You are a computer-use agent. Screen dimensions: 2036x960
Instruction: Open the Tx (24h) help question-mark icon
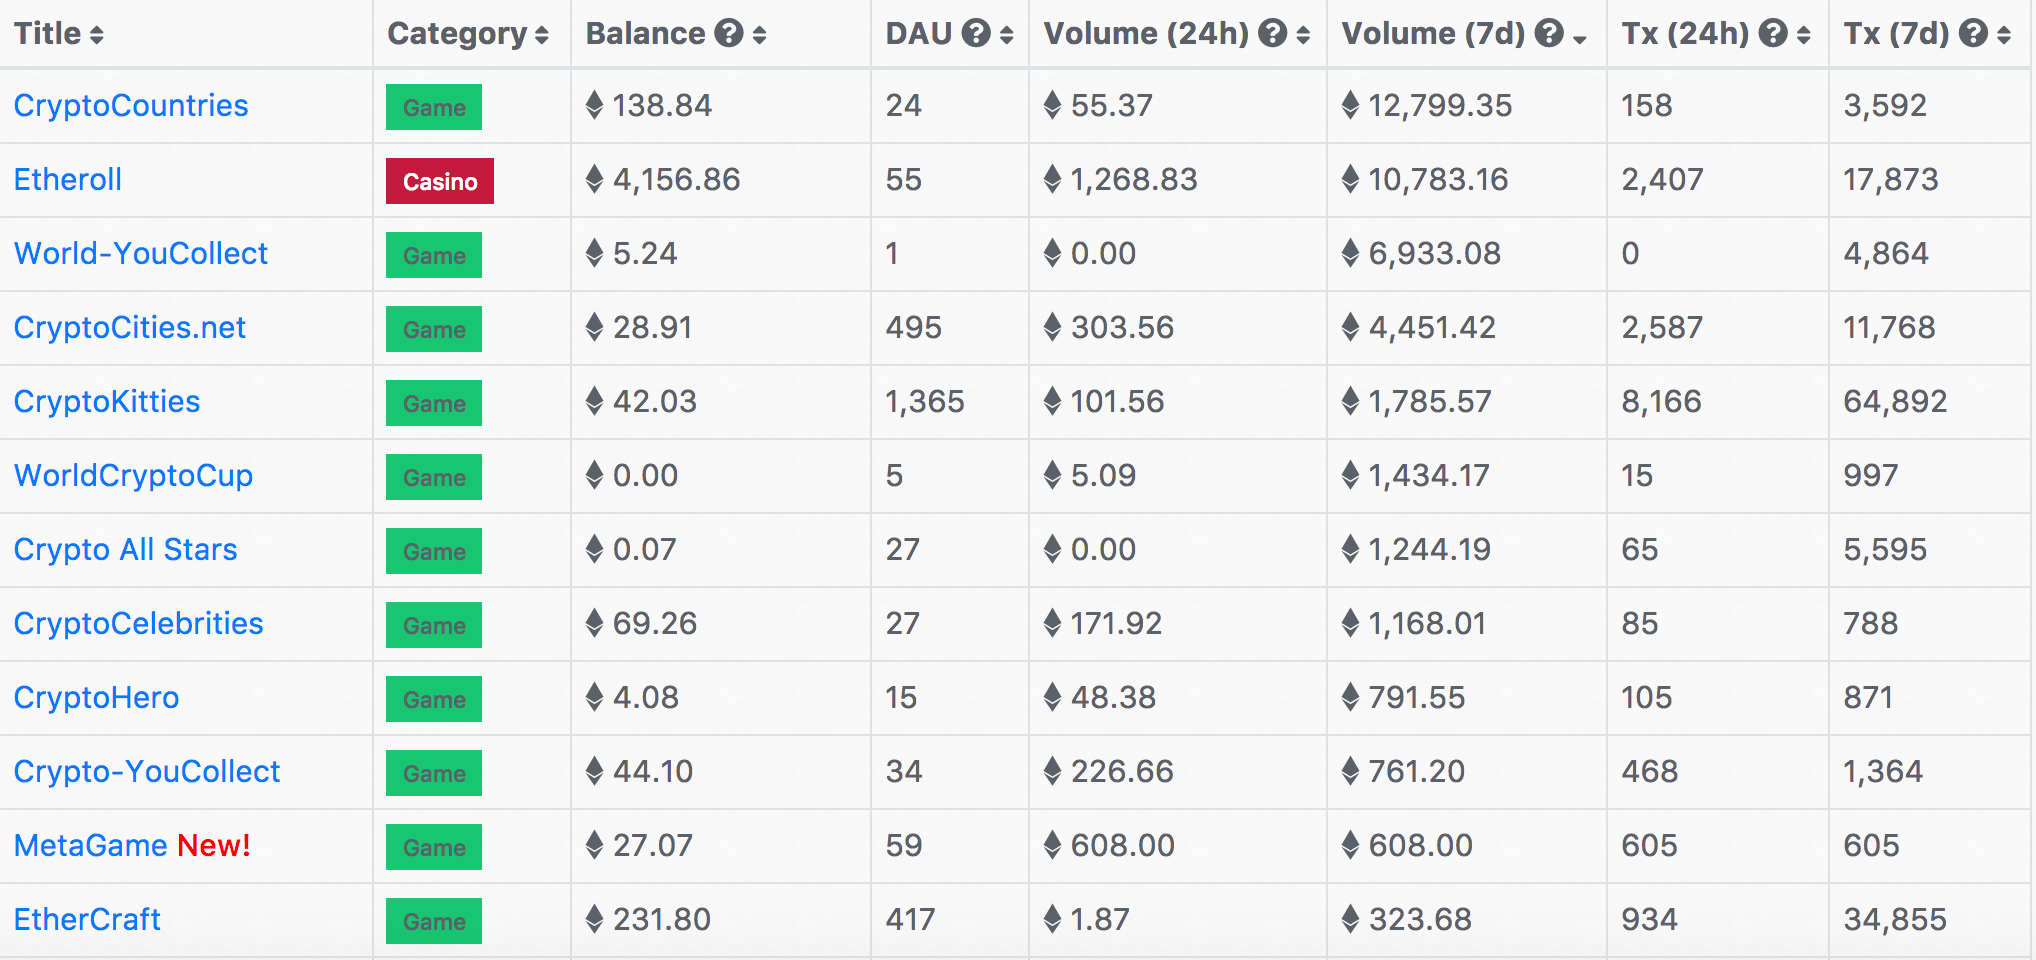(x=1773, y=34)
